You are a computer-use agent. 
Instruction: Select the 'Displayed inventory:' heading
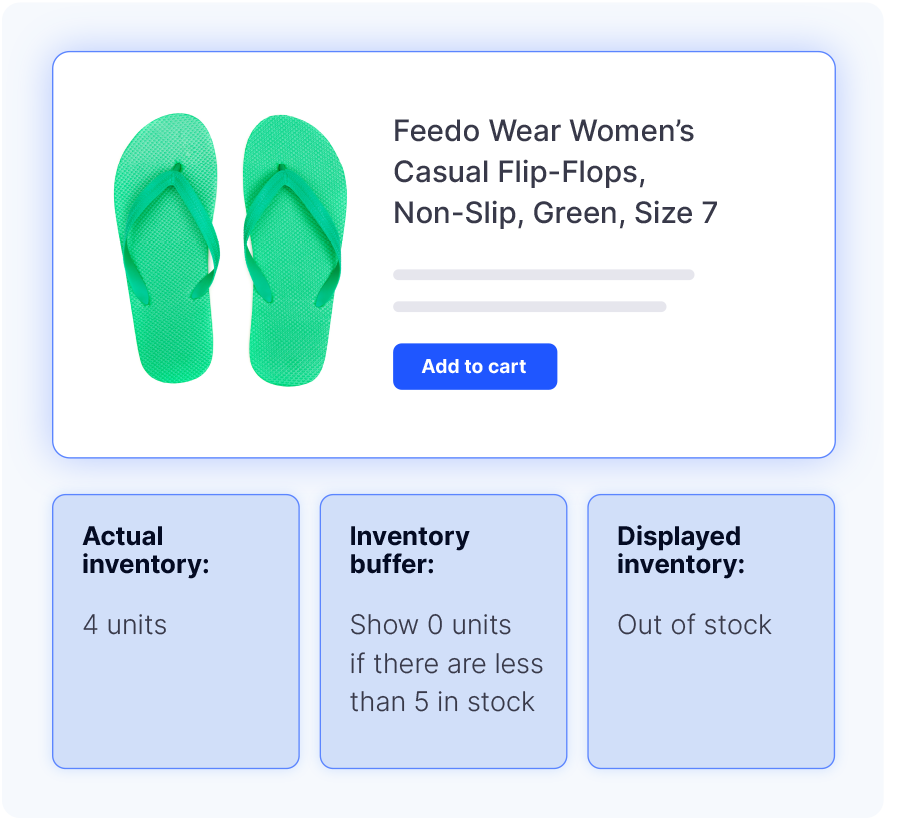pyautogui.click(x=681, y=550)
